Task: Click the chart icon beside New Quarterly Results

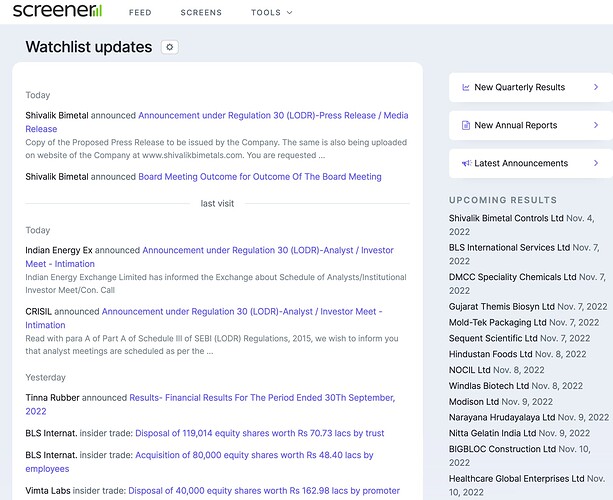Action: point(466,87)
